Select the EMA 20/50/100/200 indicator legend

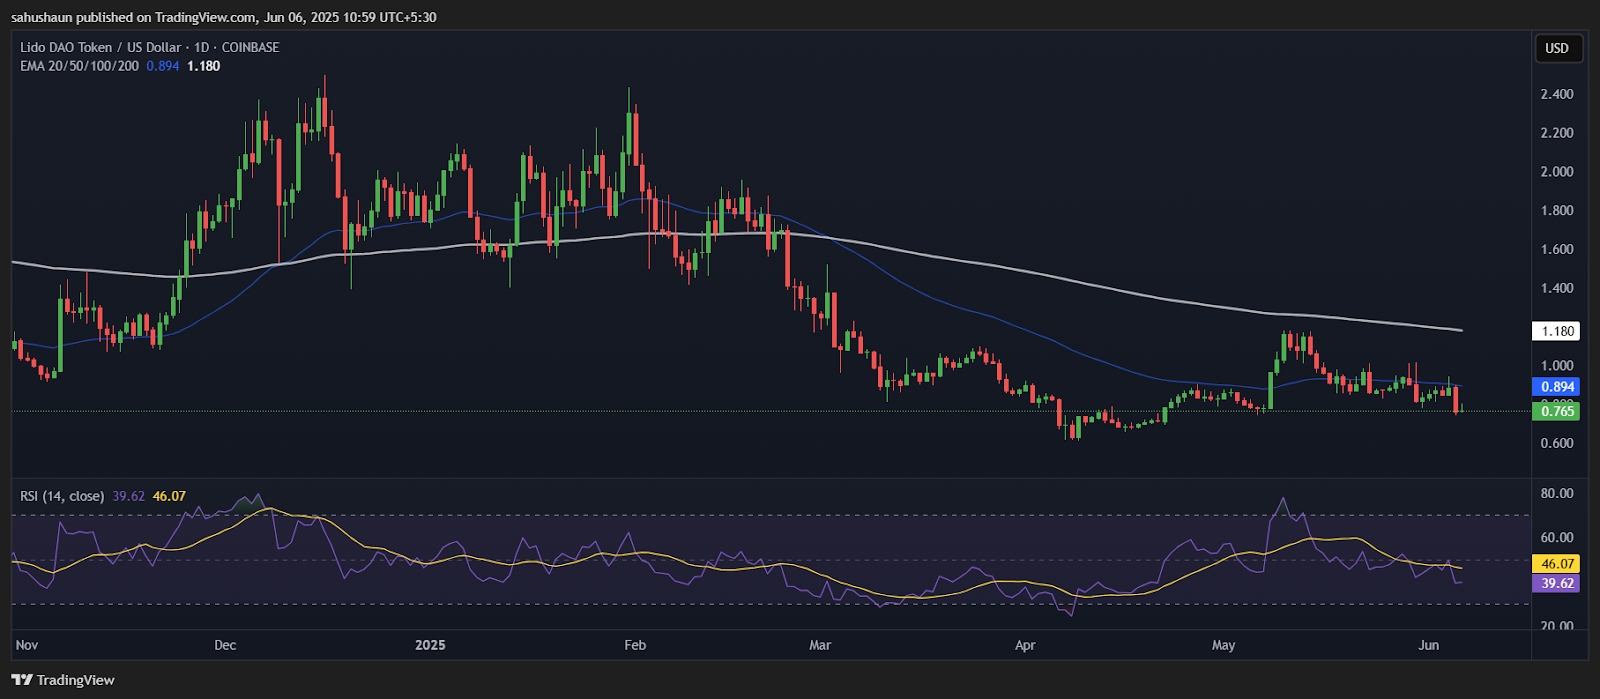pos(80,66)
